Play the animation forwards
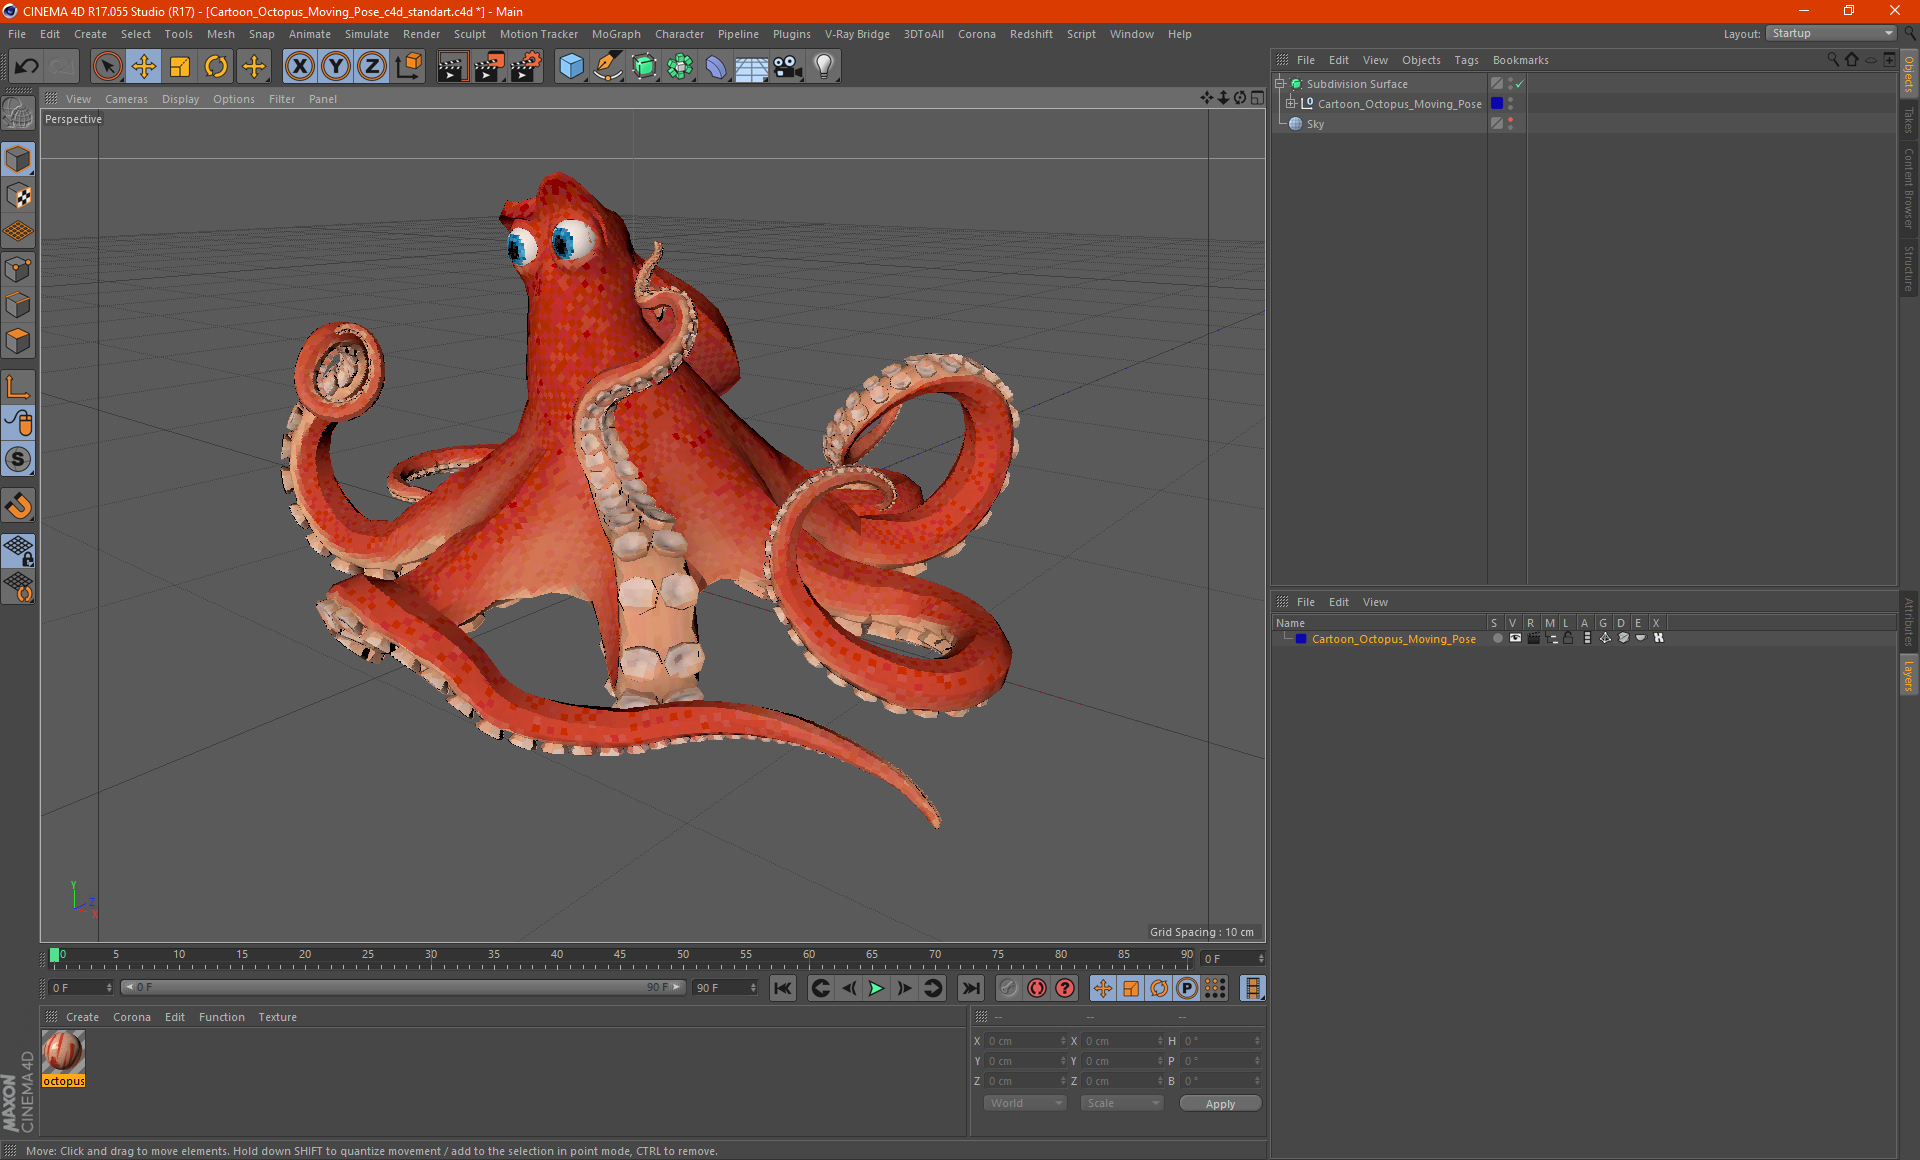Screen dimensions: 1920x1160 (876, 988)
